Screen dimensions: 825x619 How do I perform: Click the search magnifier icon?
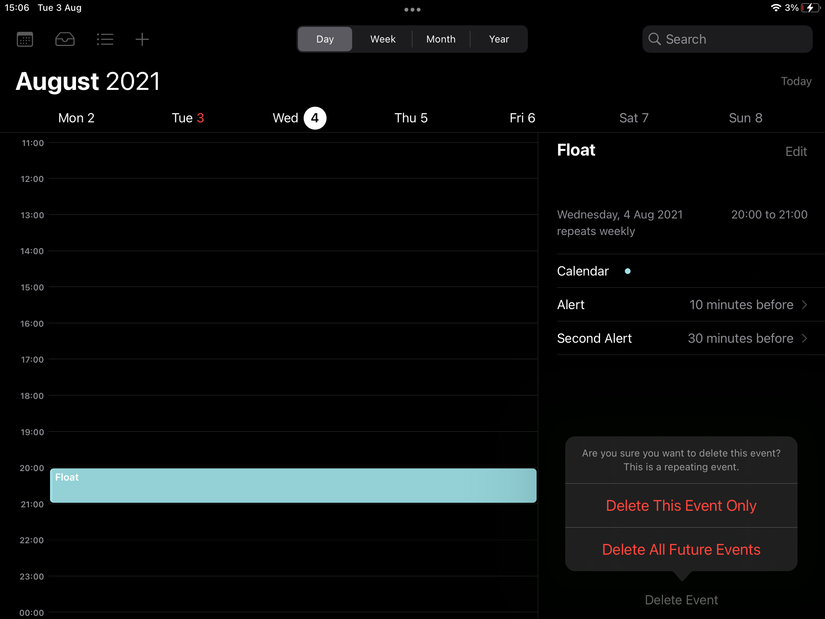click(654, 39)
